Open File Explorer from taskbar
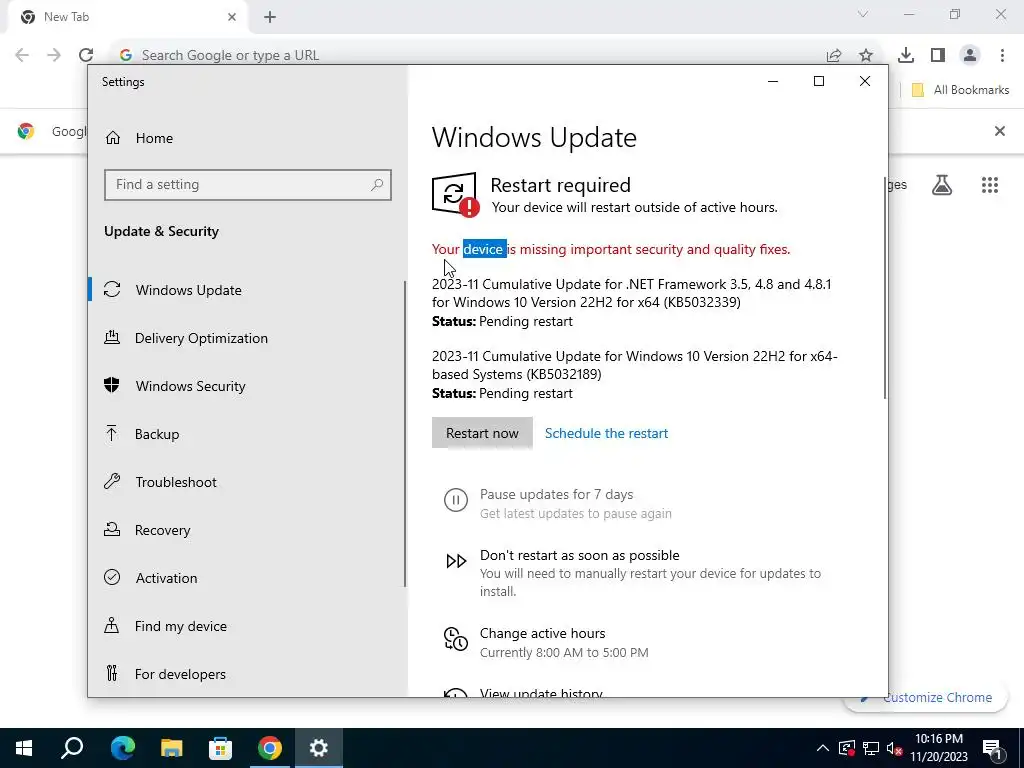 point(172,748)
